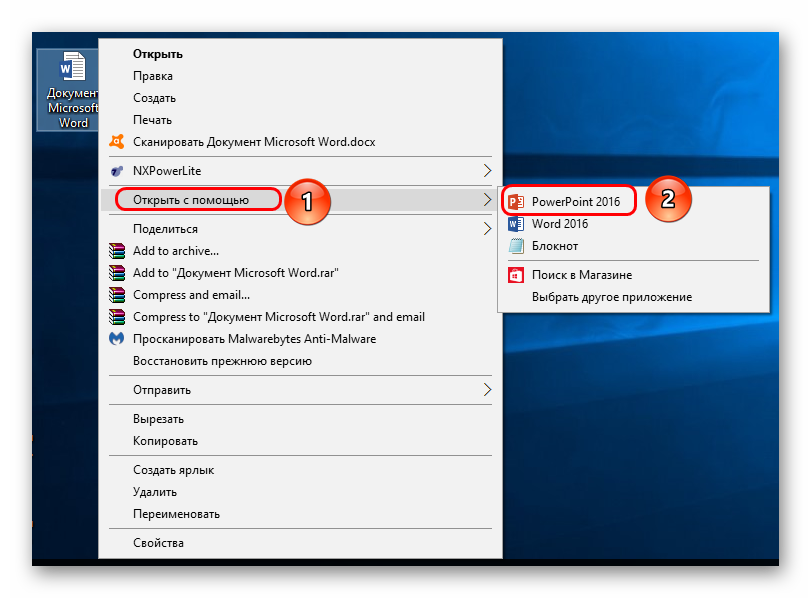The image size is (811, 598).
Task: Expand the Отправить submenu arrow
Action: 487,390
